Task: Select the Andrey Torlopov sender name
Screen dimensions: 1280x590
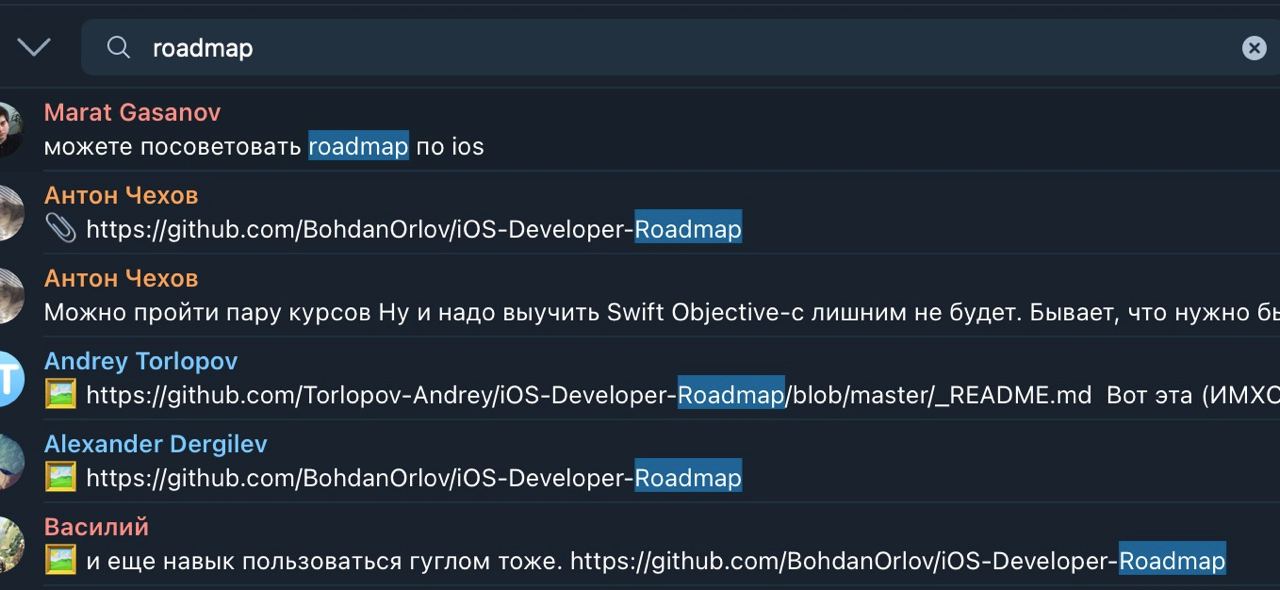Action: (x=141, y=361)
